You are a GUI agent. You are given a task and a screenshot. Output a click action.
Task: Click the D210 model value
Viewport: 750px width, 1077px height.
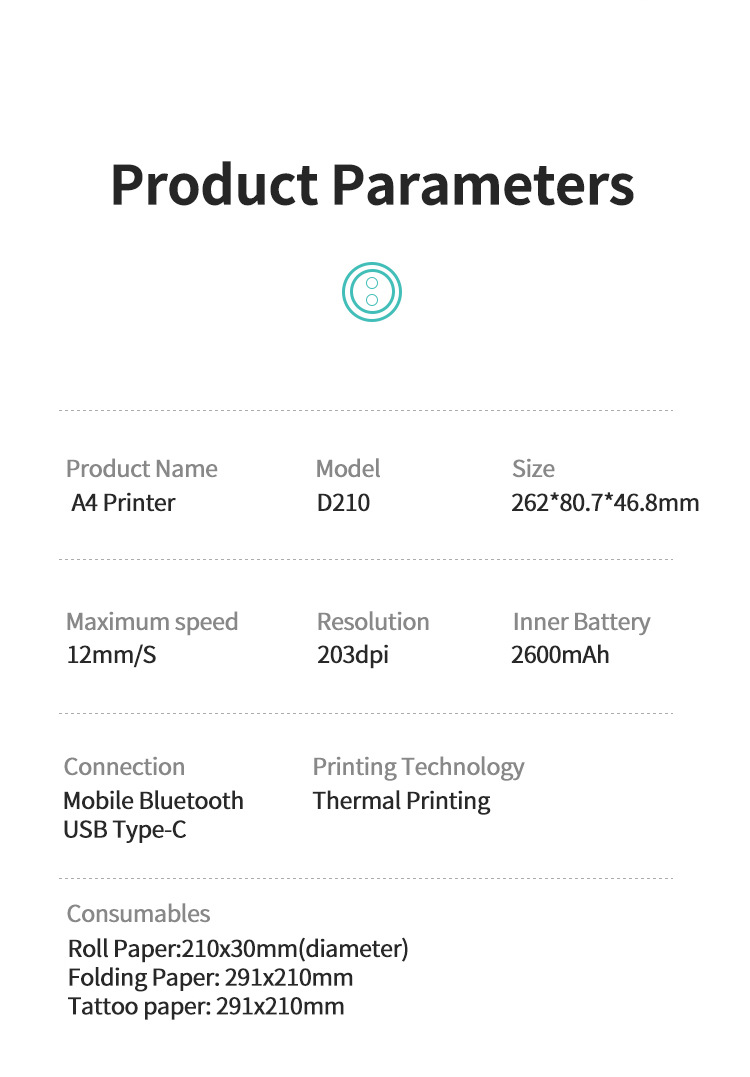[343, 502]
